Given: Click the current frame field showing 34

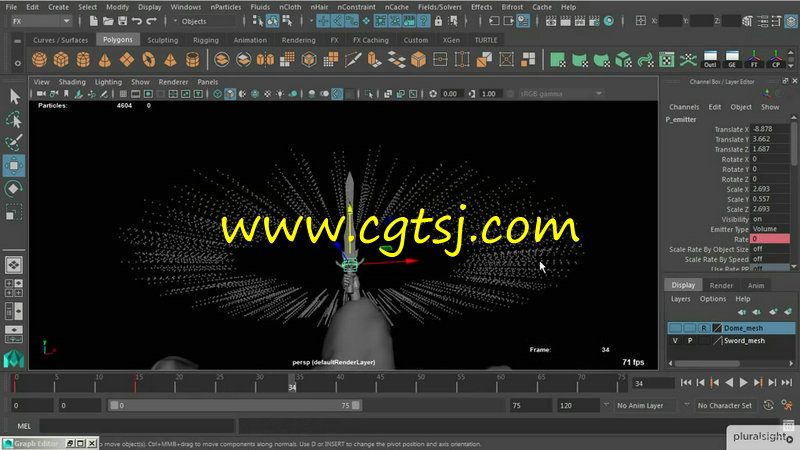Looking at the screenshot, I should [653, 383].
